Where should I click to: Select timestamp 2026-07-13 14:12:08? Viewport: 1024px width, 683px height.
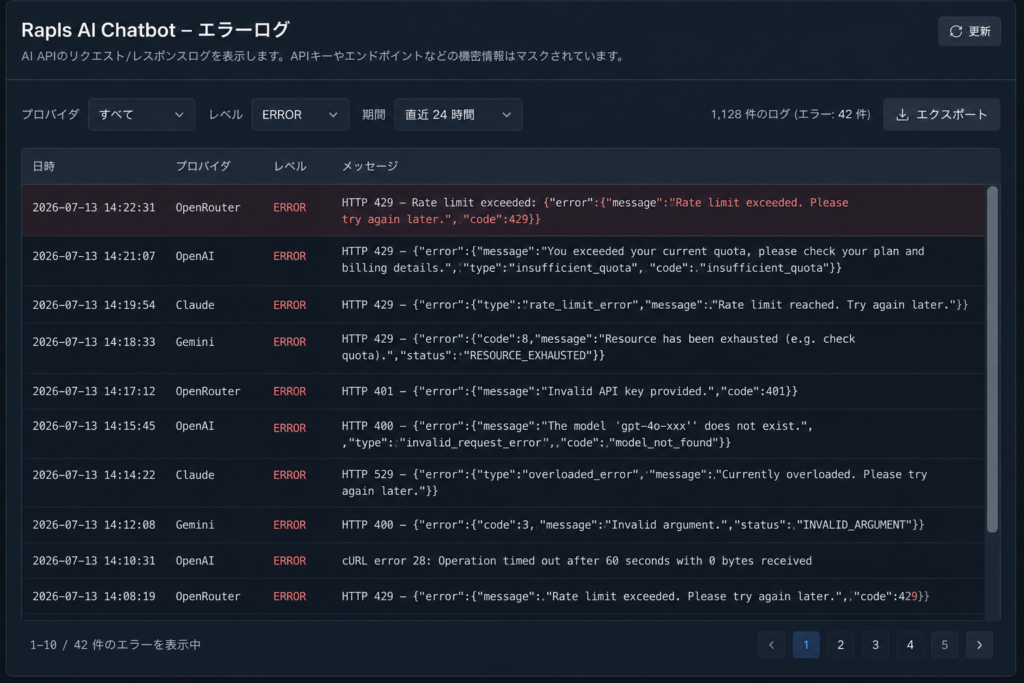pyautogui.click(x=94, y=524)
